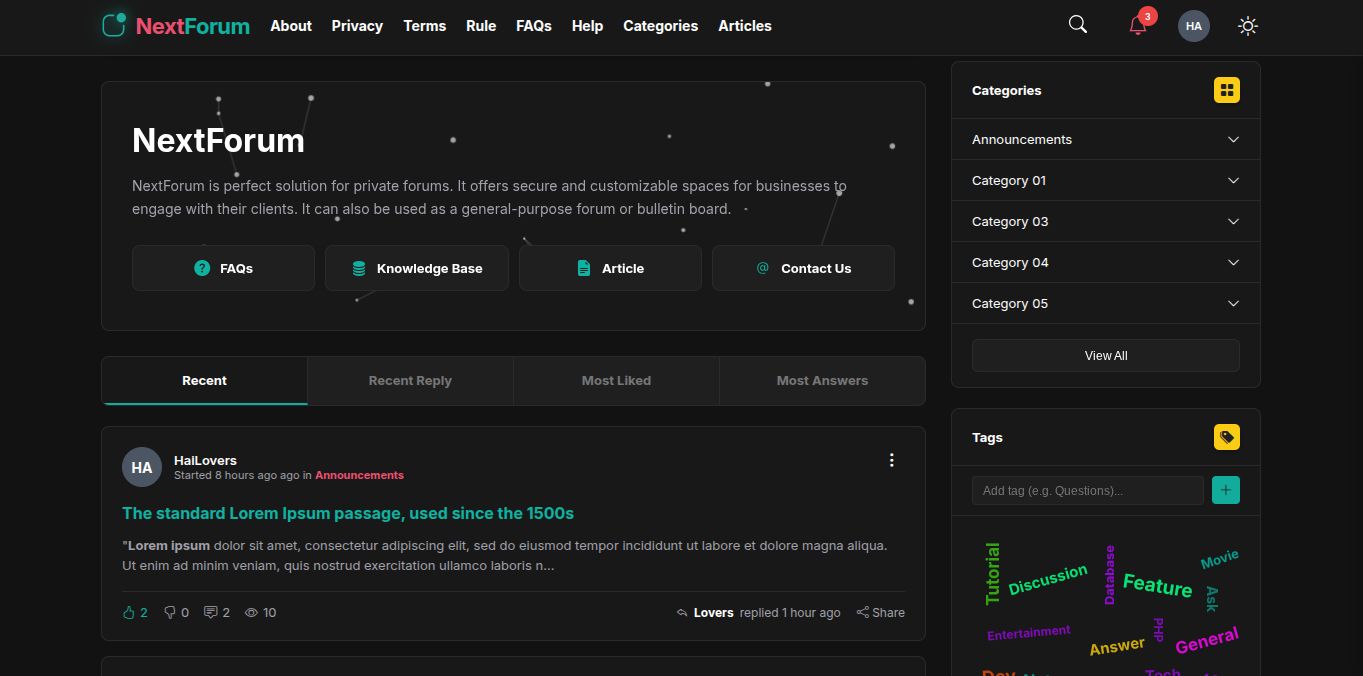Focus the Add tag input field
The width and height of the screenshot is (1363, 676).
point(1087,490)
